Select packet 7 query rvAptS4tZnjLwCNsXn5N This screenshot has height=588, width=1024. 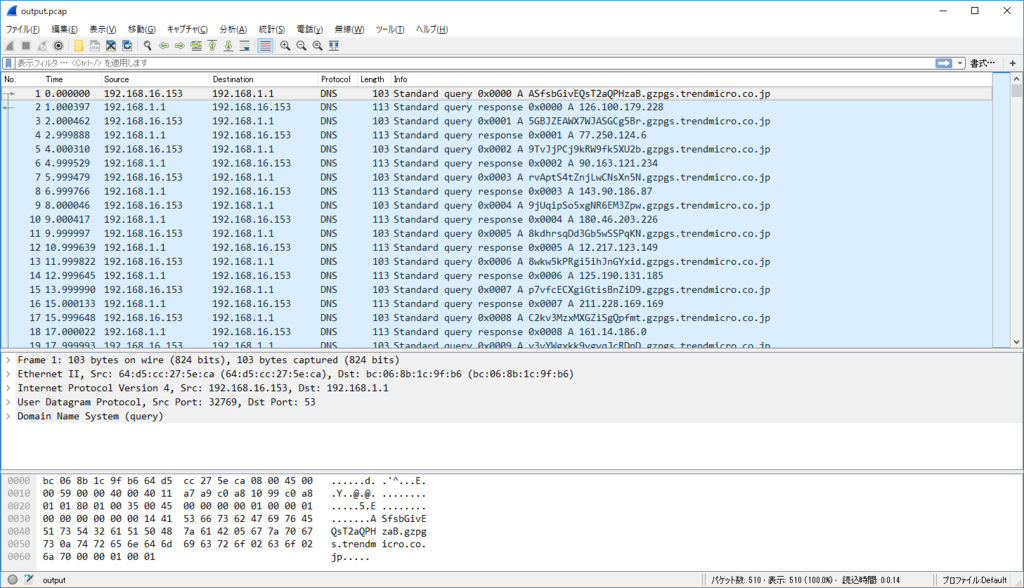coord(496,177)
